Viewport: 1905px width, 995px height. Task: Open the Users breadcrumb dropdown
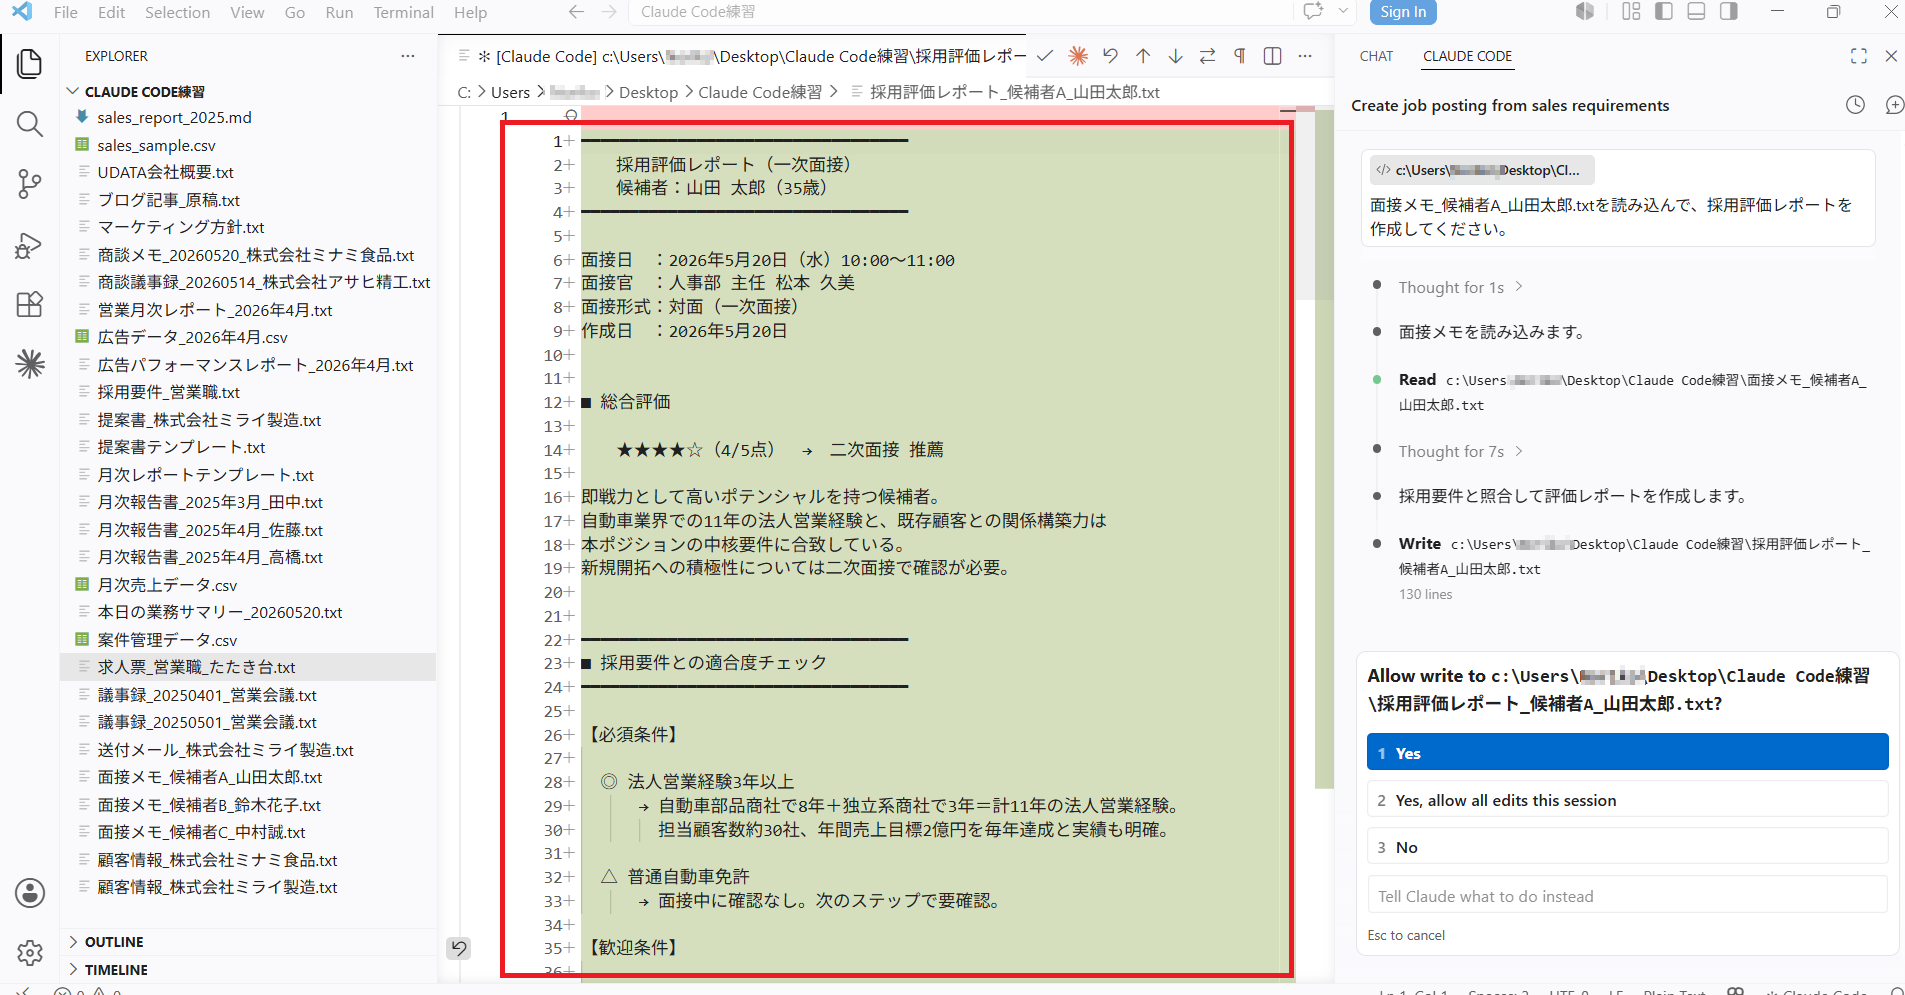point(510,92)
